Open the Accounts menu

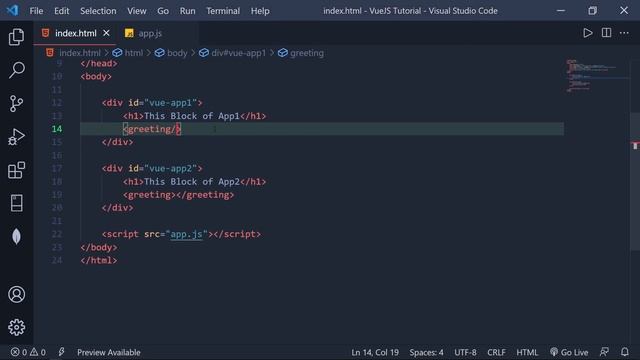16,294
